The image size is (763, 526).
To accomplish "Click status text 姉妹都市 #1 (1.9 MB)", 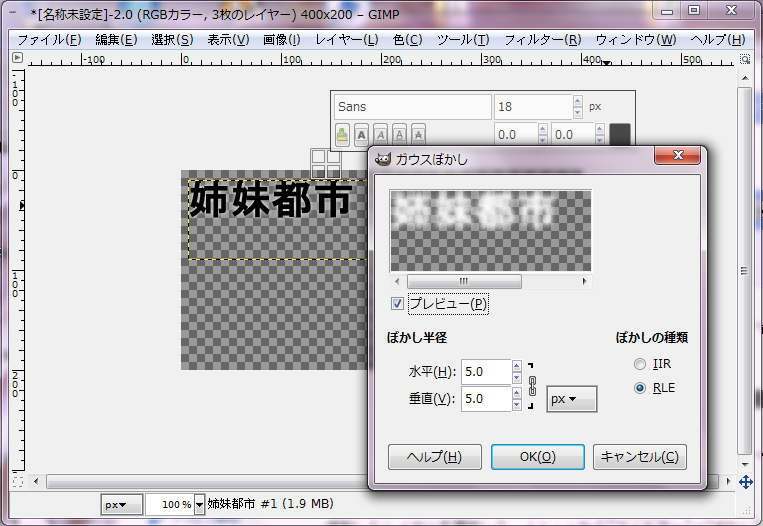I will [x=271, y=504].
